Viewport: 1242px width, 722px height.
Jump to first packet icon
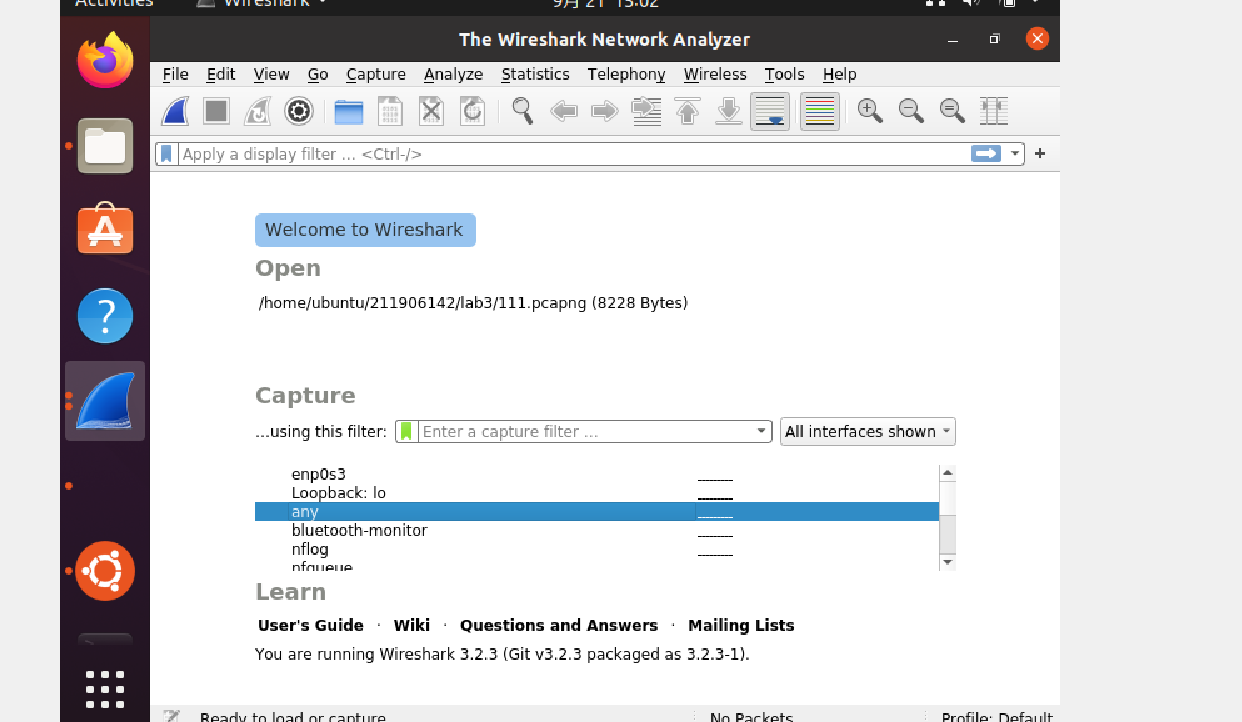point(688,111)
